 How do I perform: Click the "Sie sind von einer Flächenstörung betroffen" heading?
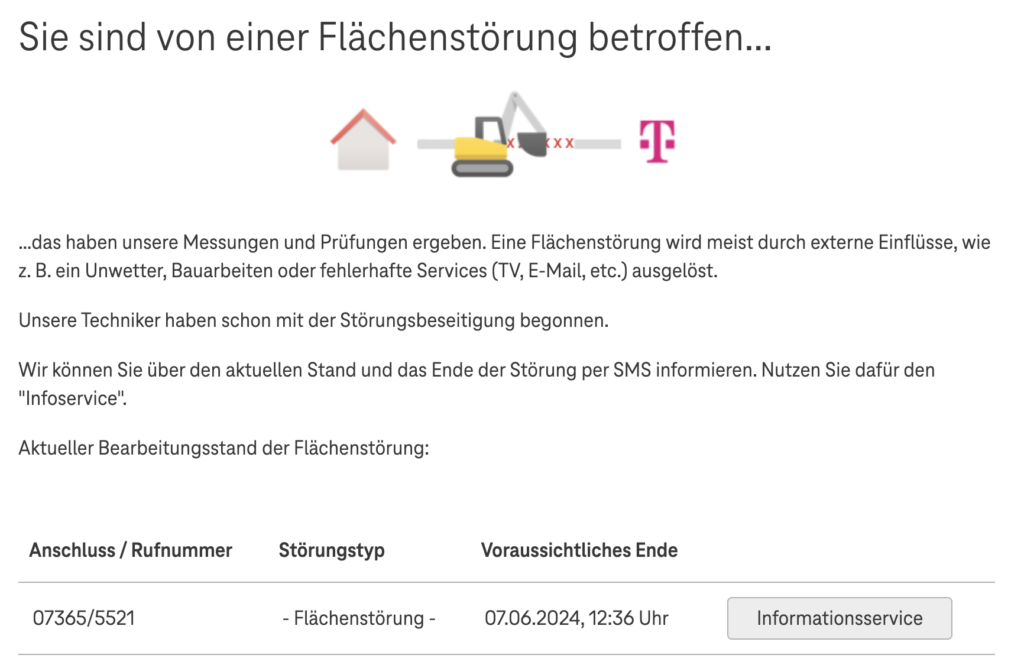pyautogui.click(x=395, y=38)
